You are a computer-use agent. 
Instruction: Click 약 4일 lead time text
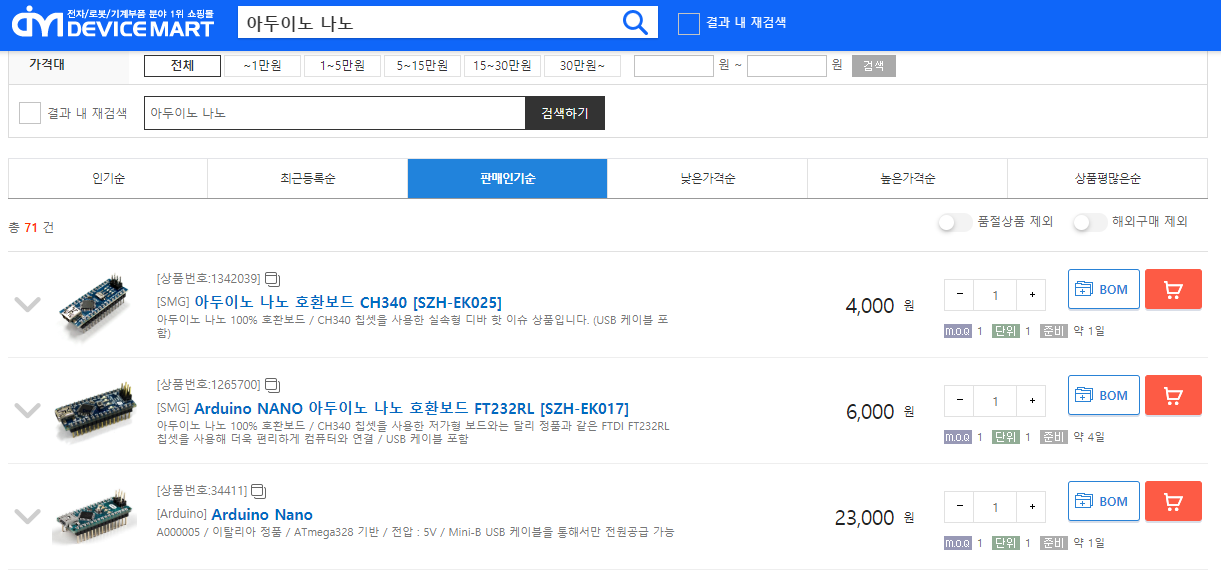pos(1090,437)
